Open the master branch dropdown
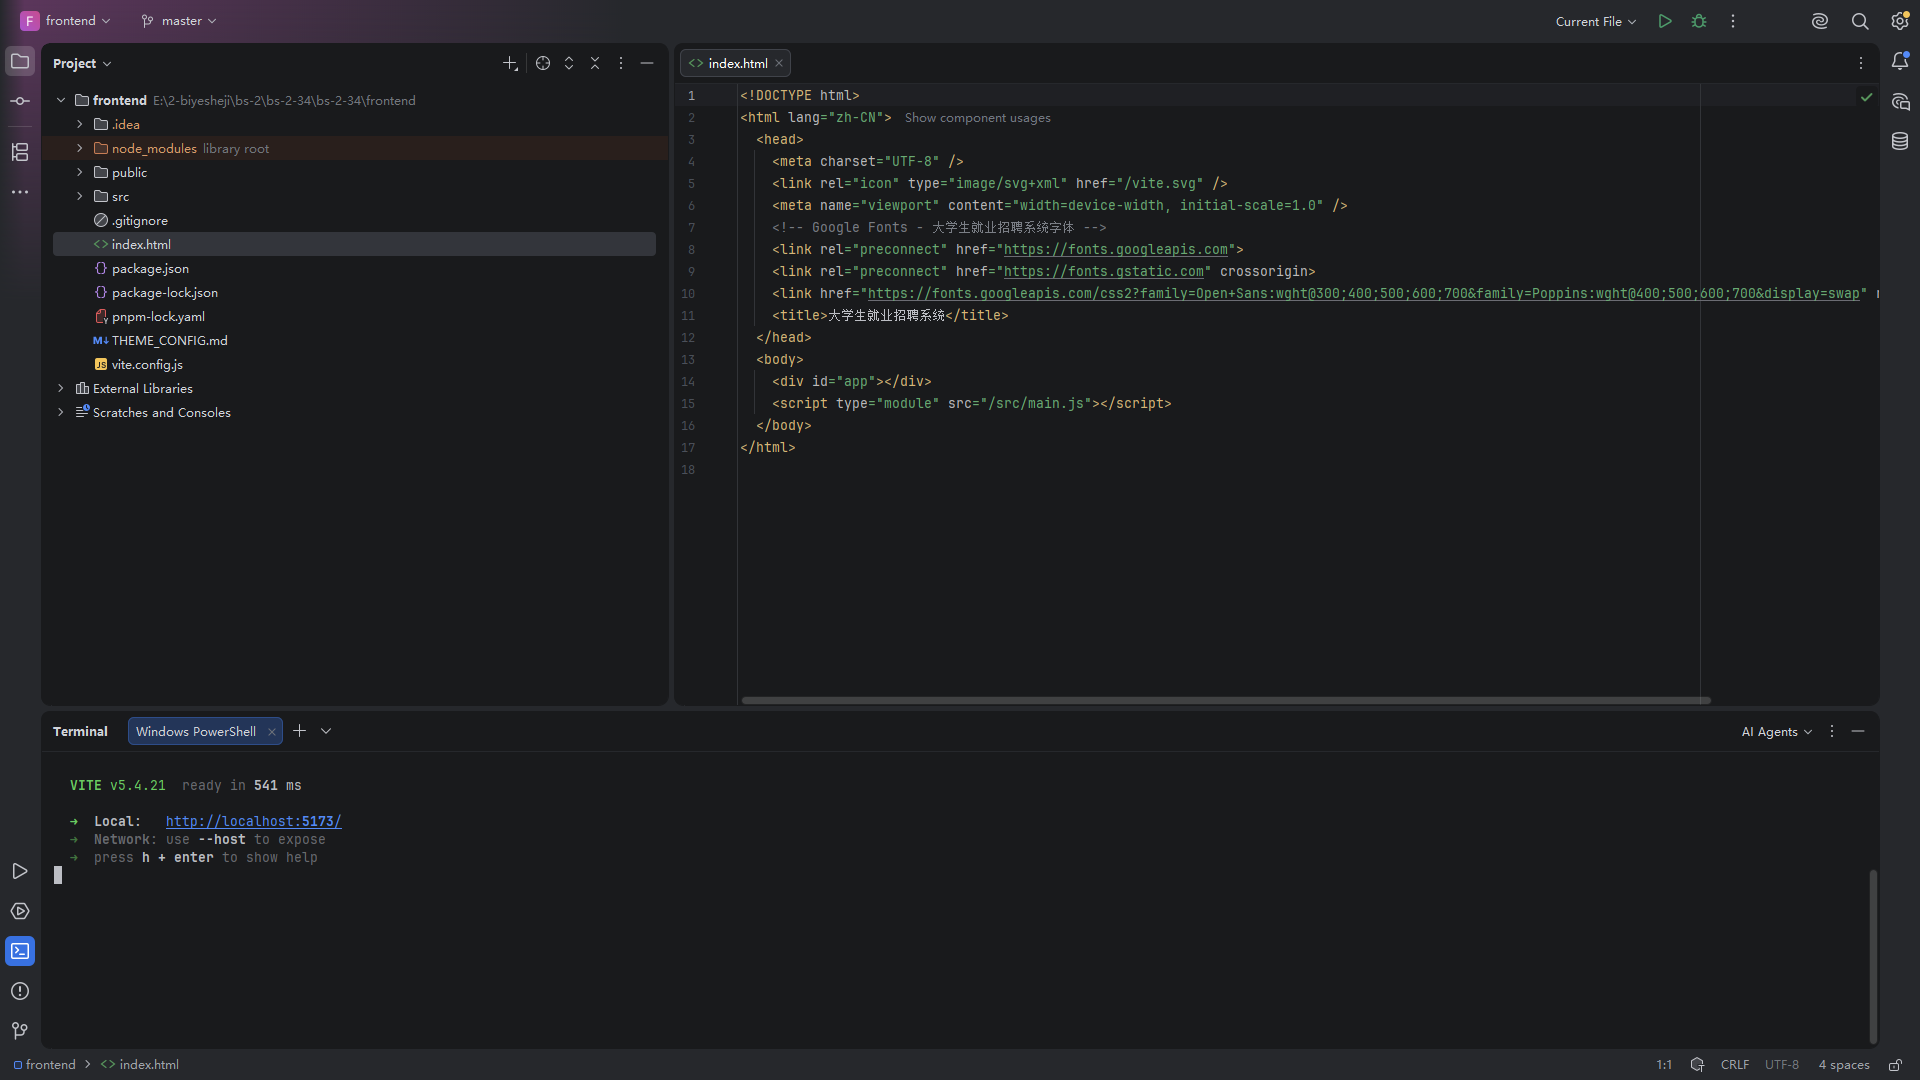 pyautogui.click(x=179, y=21)
